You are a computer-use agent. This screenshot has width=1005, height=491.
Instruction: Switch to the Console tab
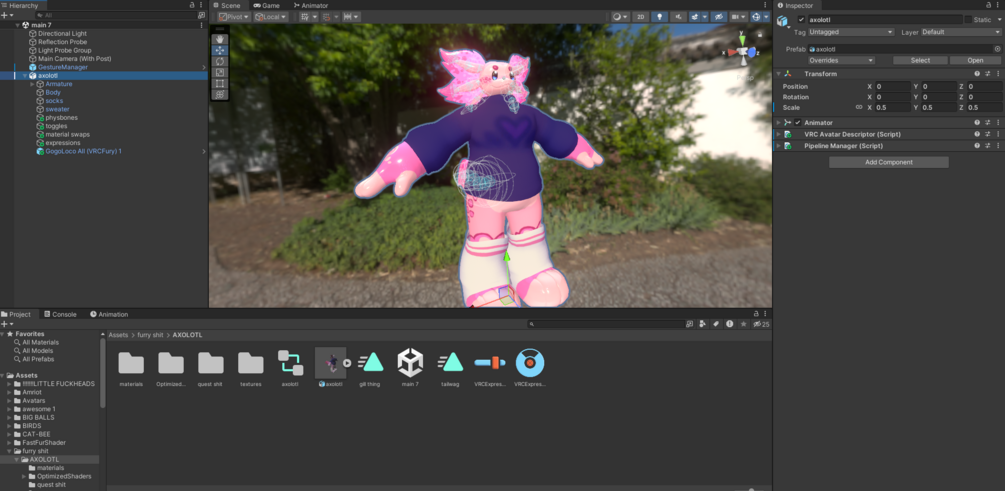click(x=60, y=314)
